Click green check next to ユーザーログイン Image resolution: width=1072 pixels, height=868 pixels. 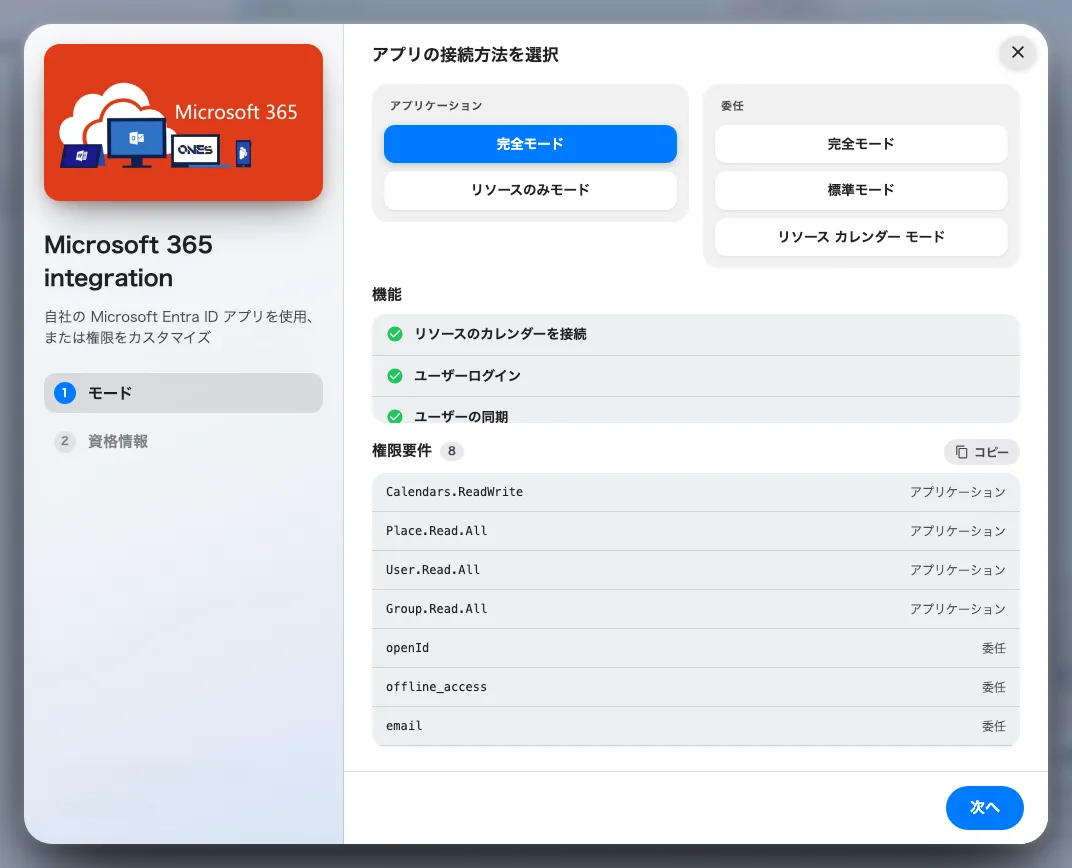(x=394, y=376)
